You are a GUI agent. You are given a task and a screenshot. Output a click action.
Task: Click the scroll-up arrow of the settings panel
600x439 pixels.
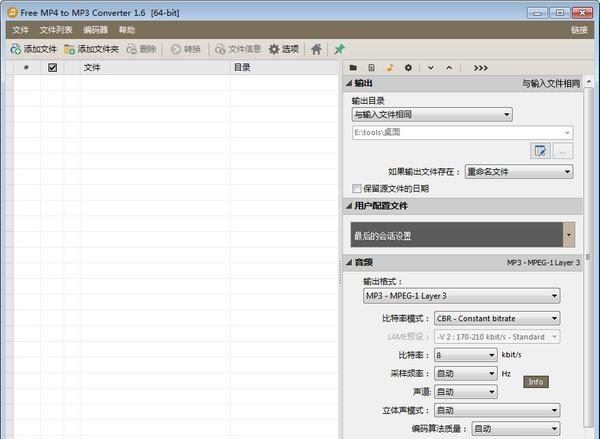[x=589, y=82]
